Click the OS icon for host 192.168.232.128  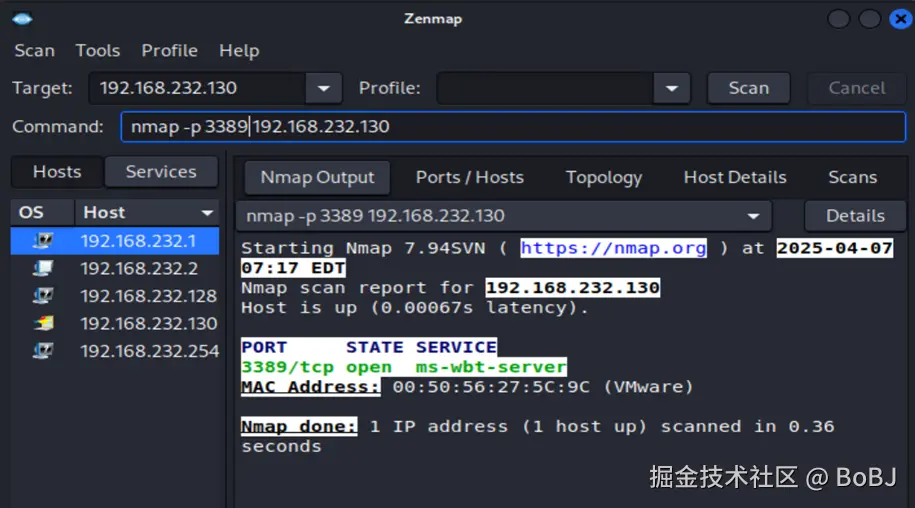[43, 295]
